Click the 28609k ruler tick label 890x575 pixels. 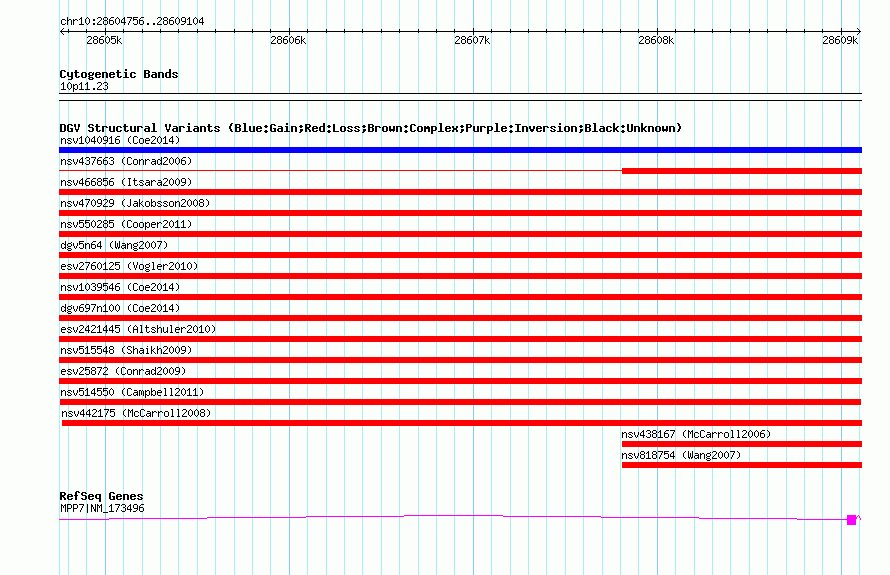click(839, 40)
